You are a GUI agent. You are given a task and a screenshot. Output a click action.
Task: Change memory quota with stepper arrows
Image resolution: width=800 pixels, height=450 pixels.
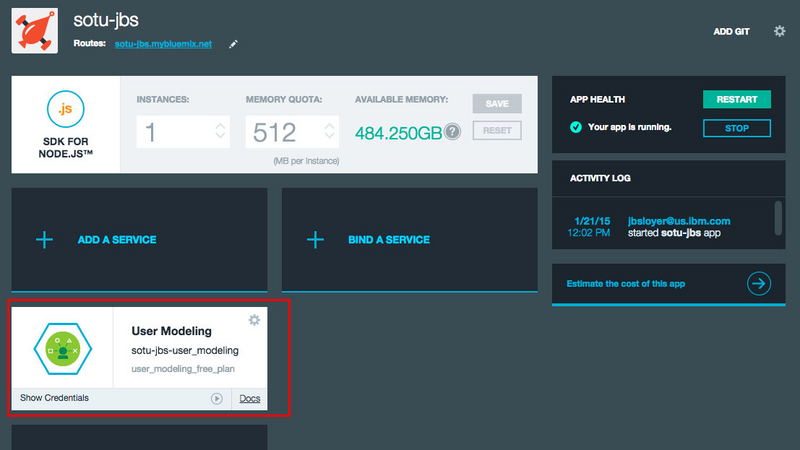click(330, 131)
